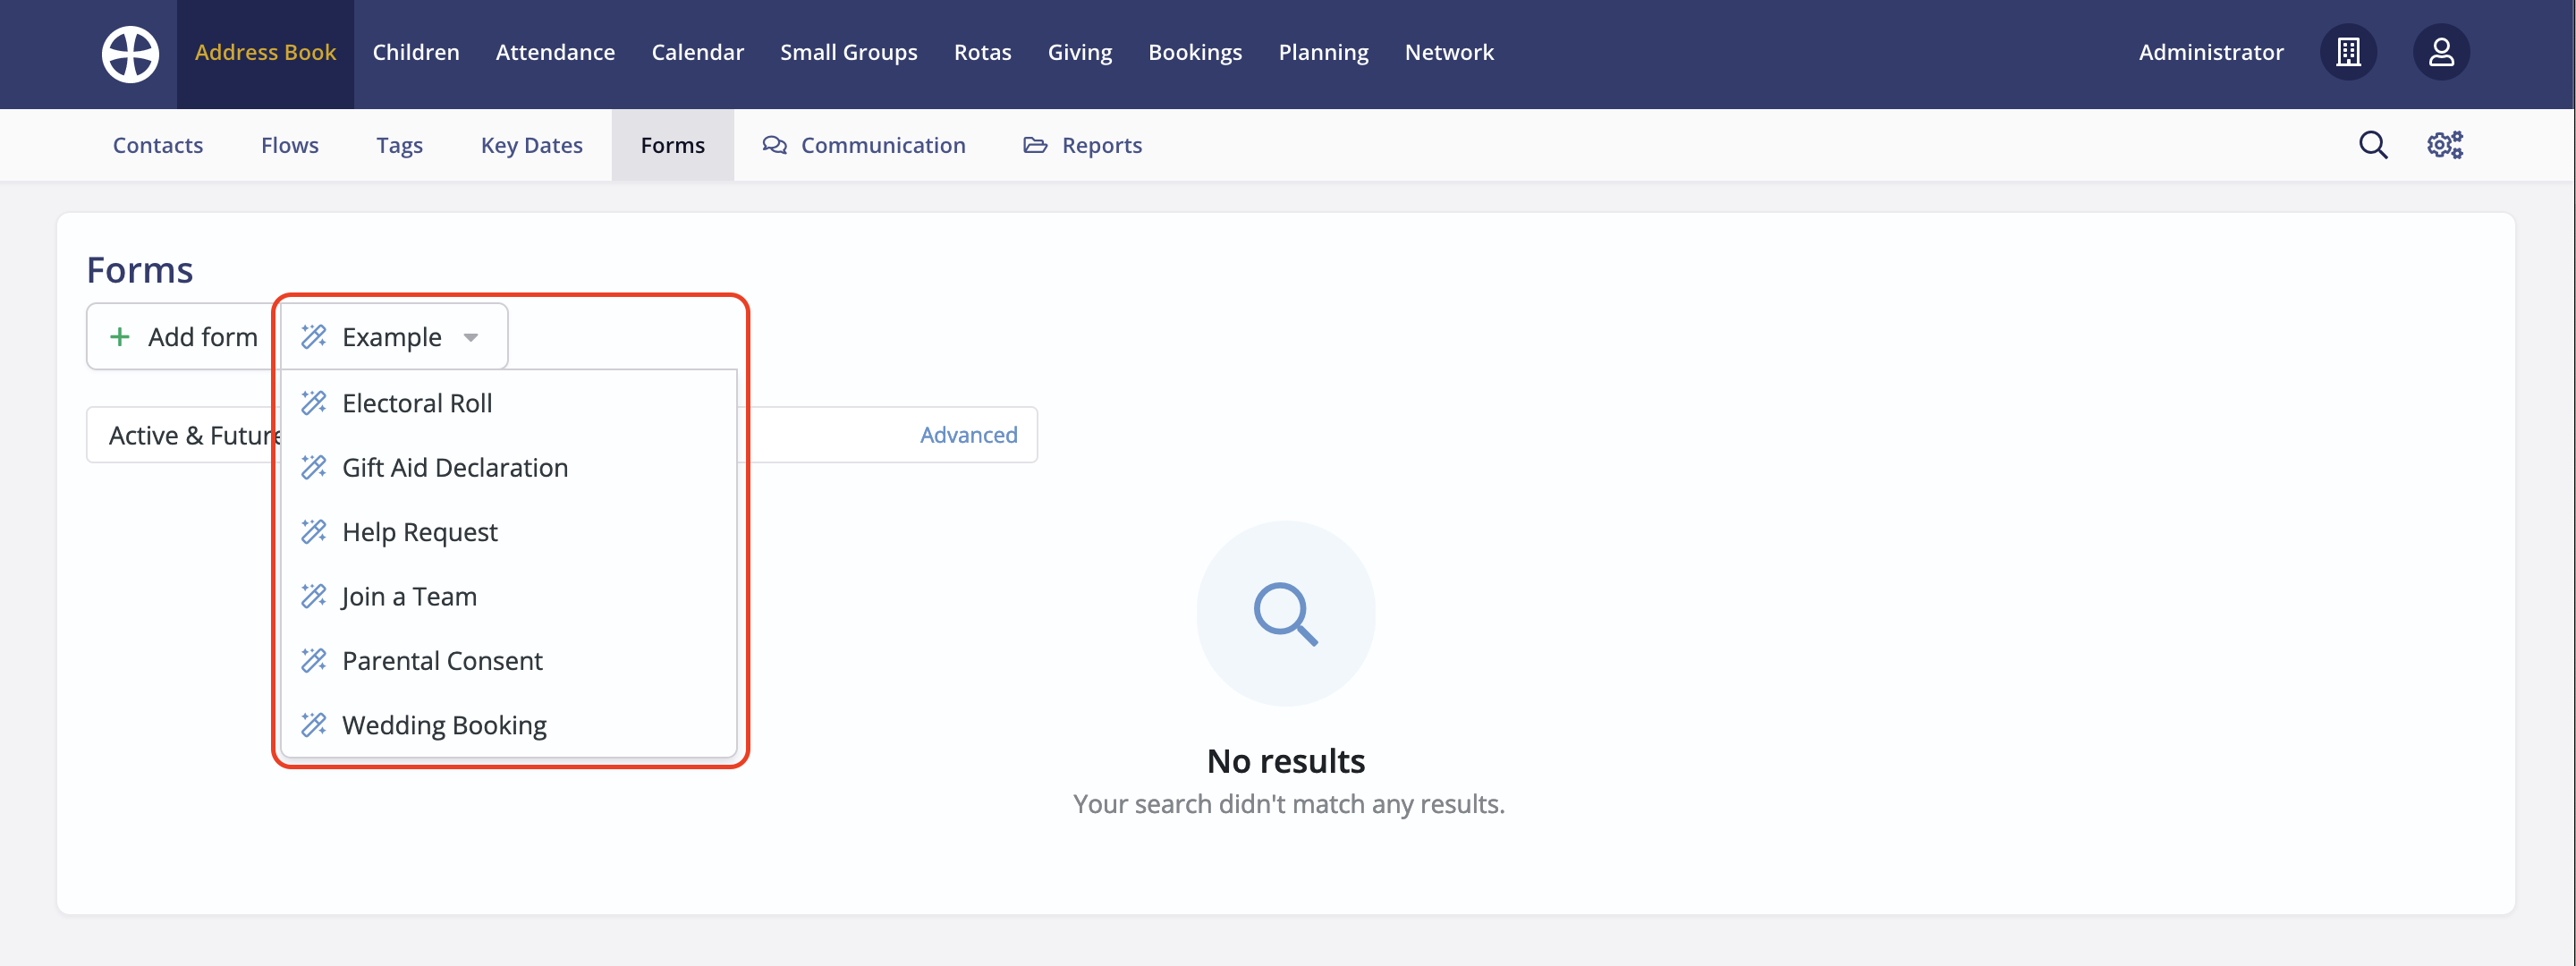Select Electoral Roll example form
The width and height of the screenshot is (2576, 966).
coord(509,403)
